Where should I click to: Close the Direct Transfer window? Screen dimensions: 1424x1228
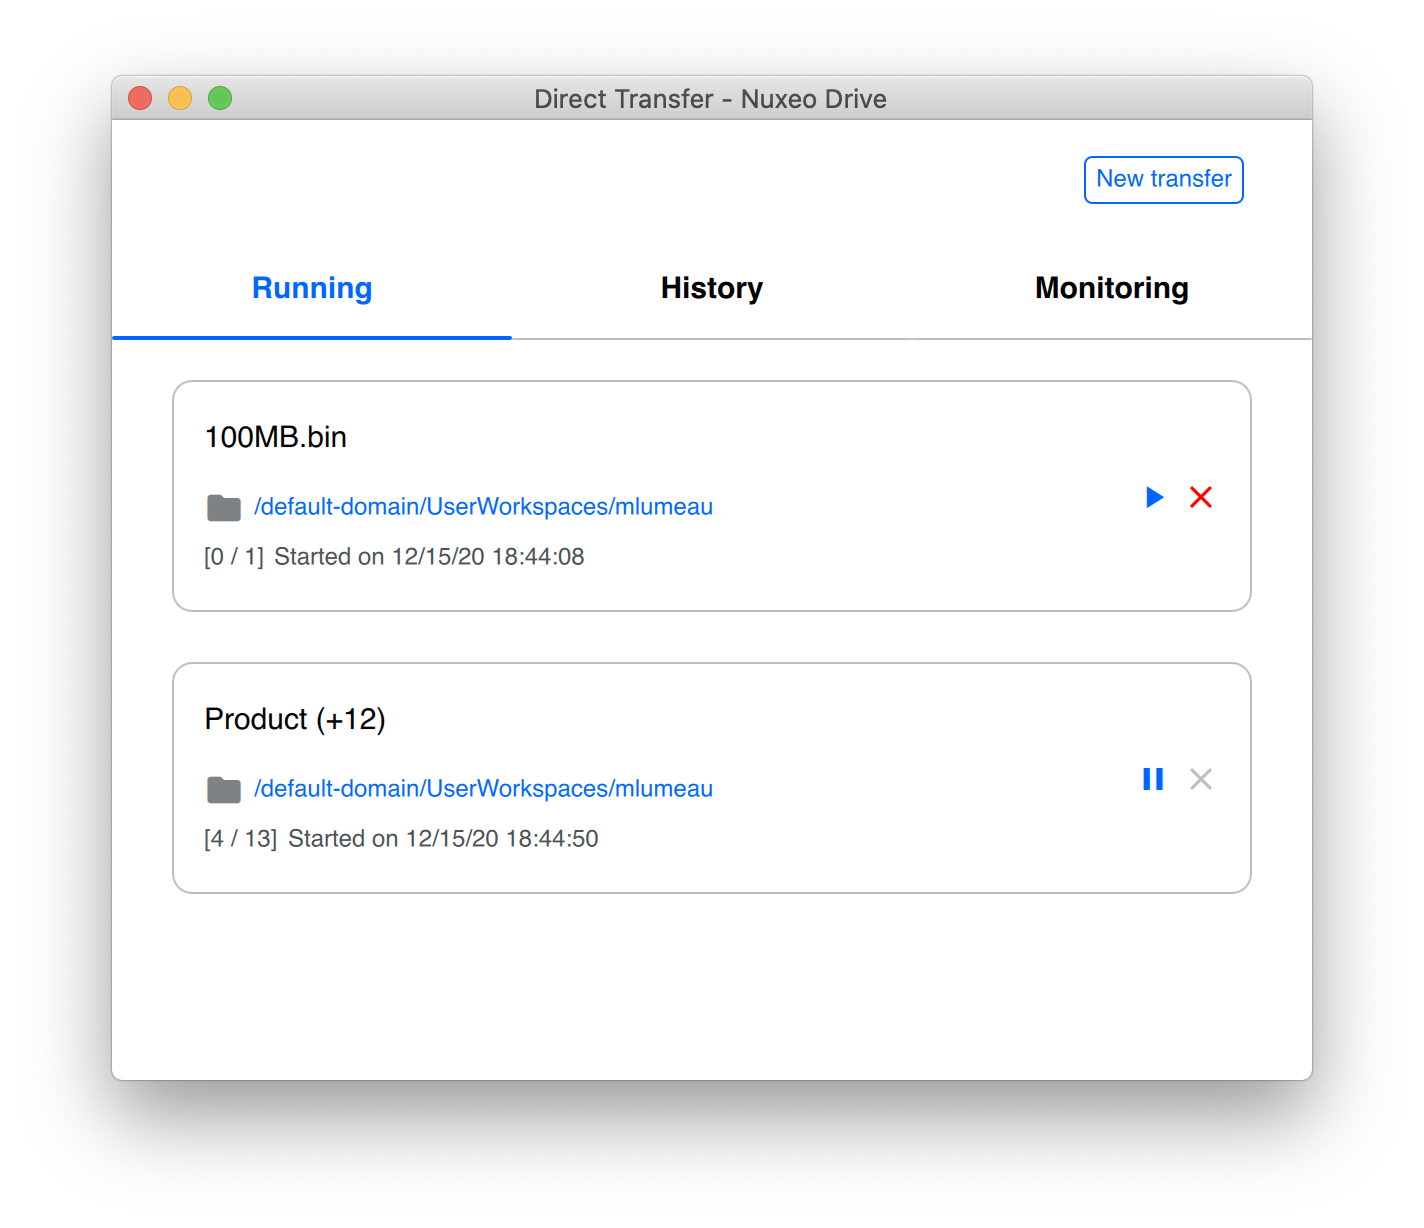pos(140,98)
